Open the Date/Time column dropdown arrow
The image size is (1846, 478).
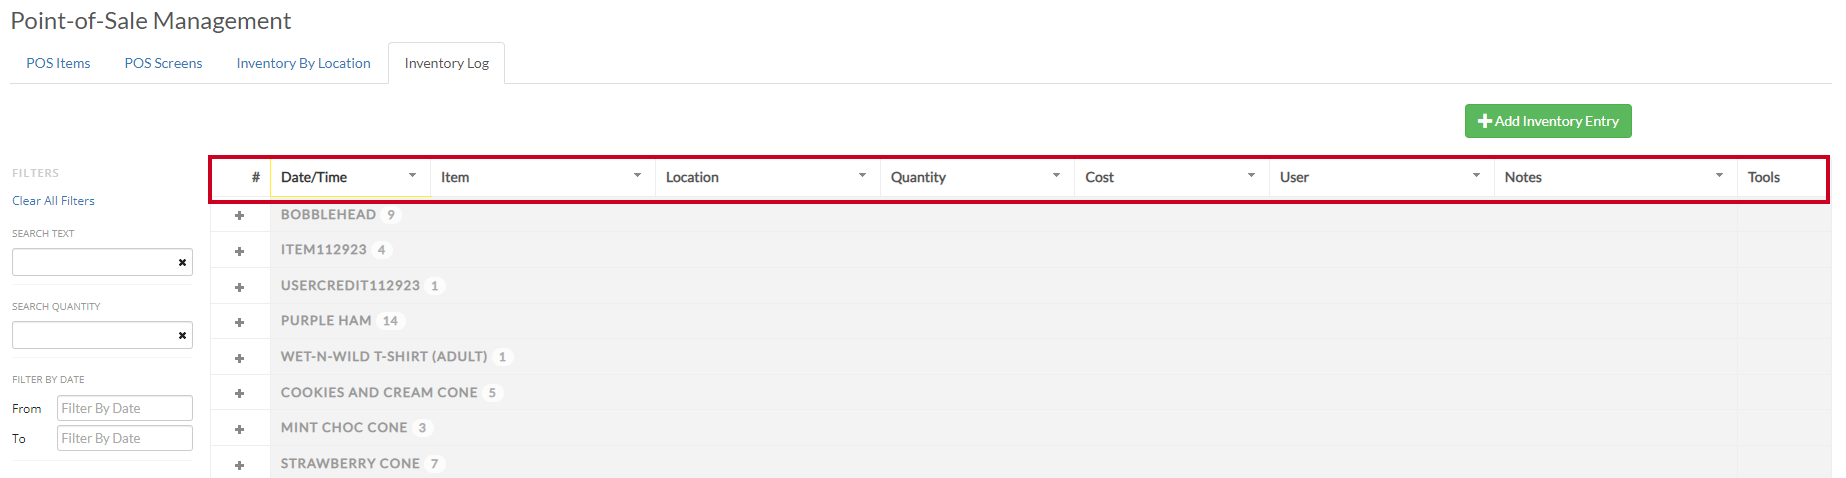click(412, 176)
